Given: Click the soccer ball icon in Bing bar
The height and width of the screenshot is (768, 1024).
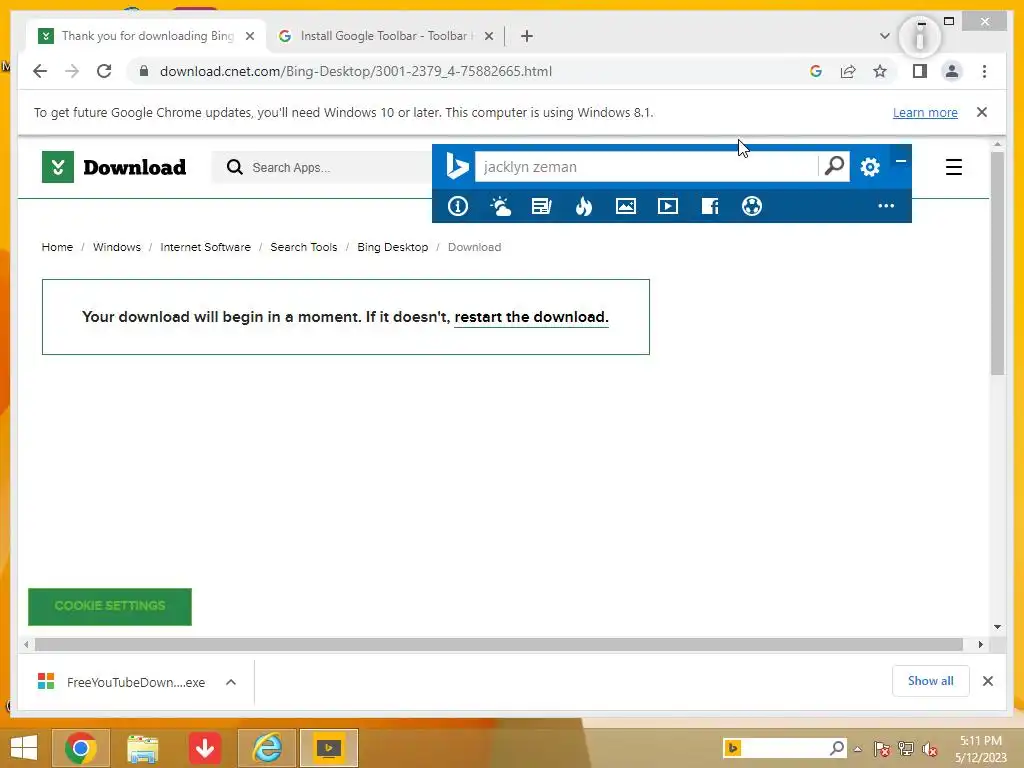Looking at the screenshot, I should (x=752, y=206).
